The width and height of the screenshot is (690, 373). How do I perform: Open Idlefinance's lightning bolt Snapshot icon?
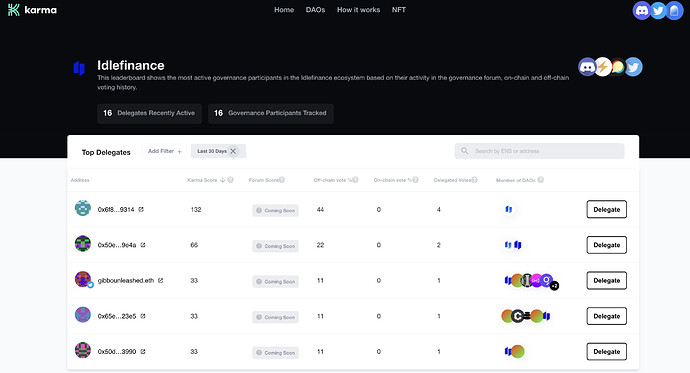pos(603,67)
